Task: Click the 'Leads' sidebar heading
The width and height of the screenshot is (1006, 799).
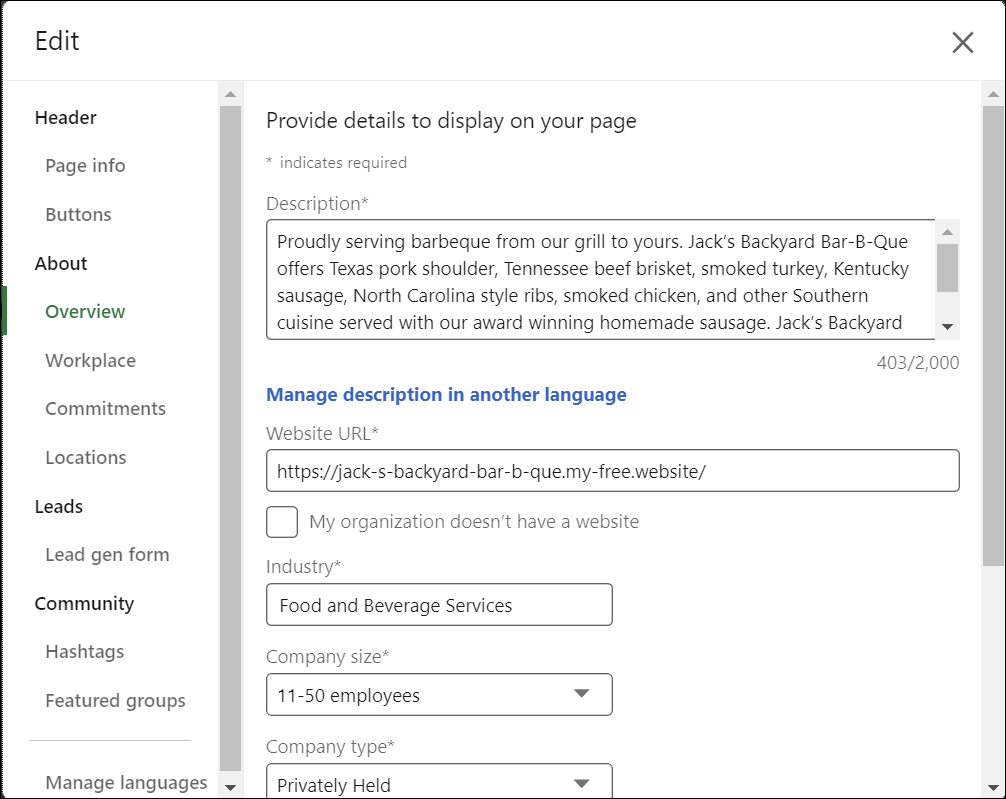Action: pyautogui.click(x=59, y=506)
